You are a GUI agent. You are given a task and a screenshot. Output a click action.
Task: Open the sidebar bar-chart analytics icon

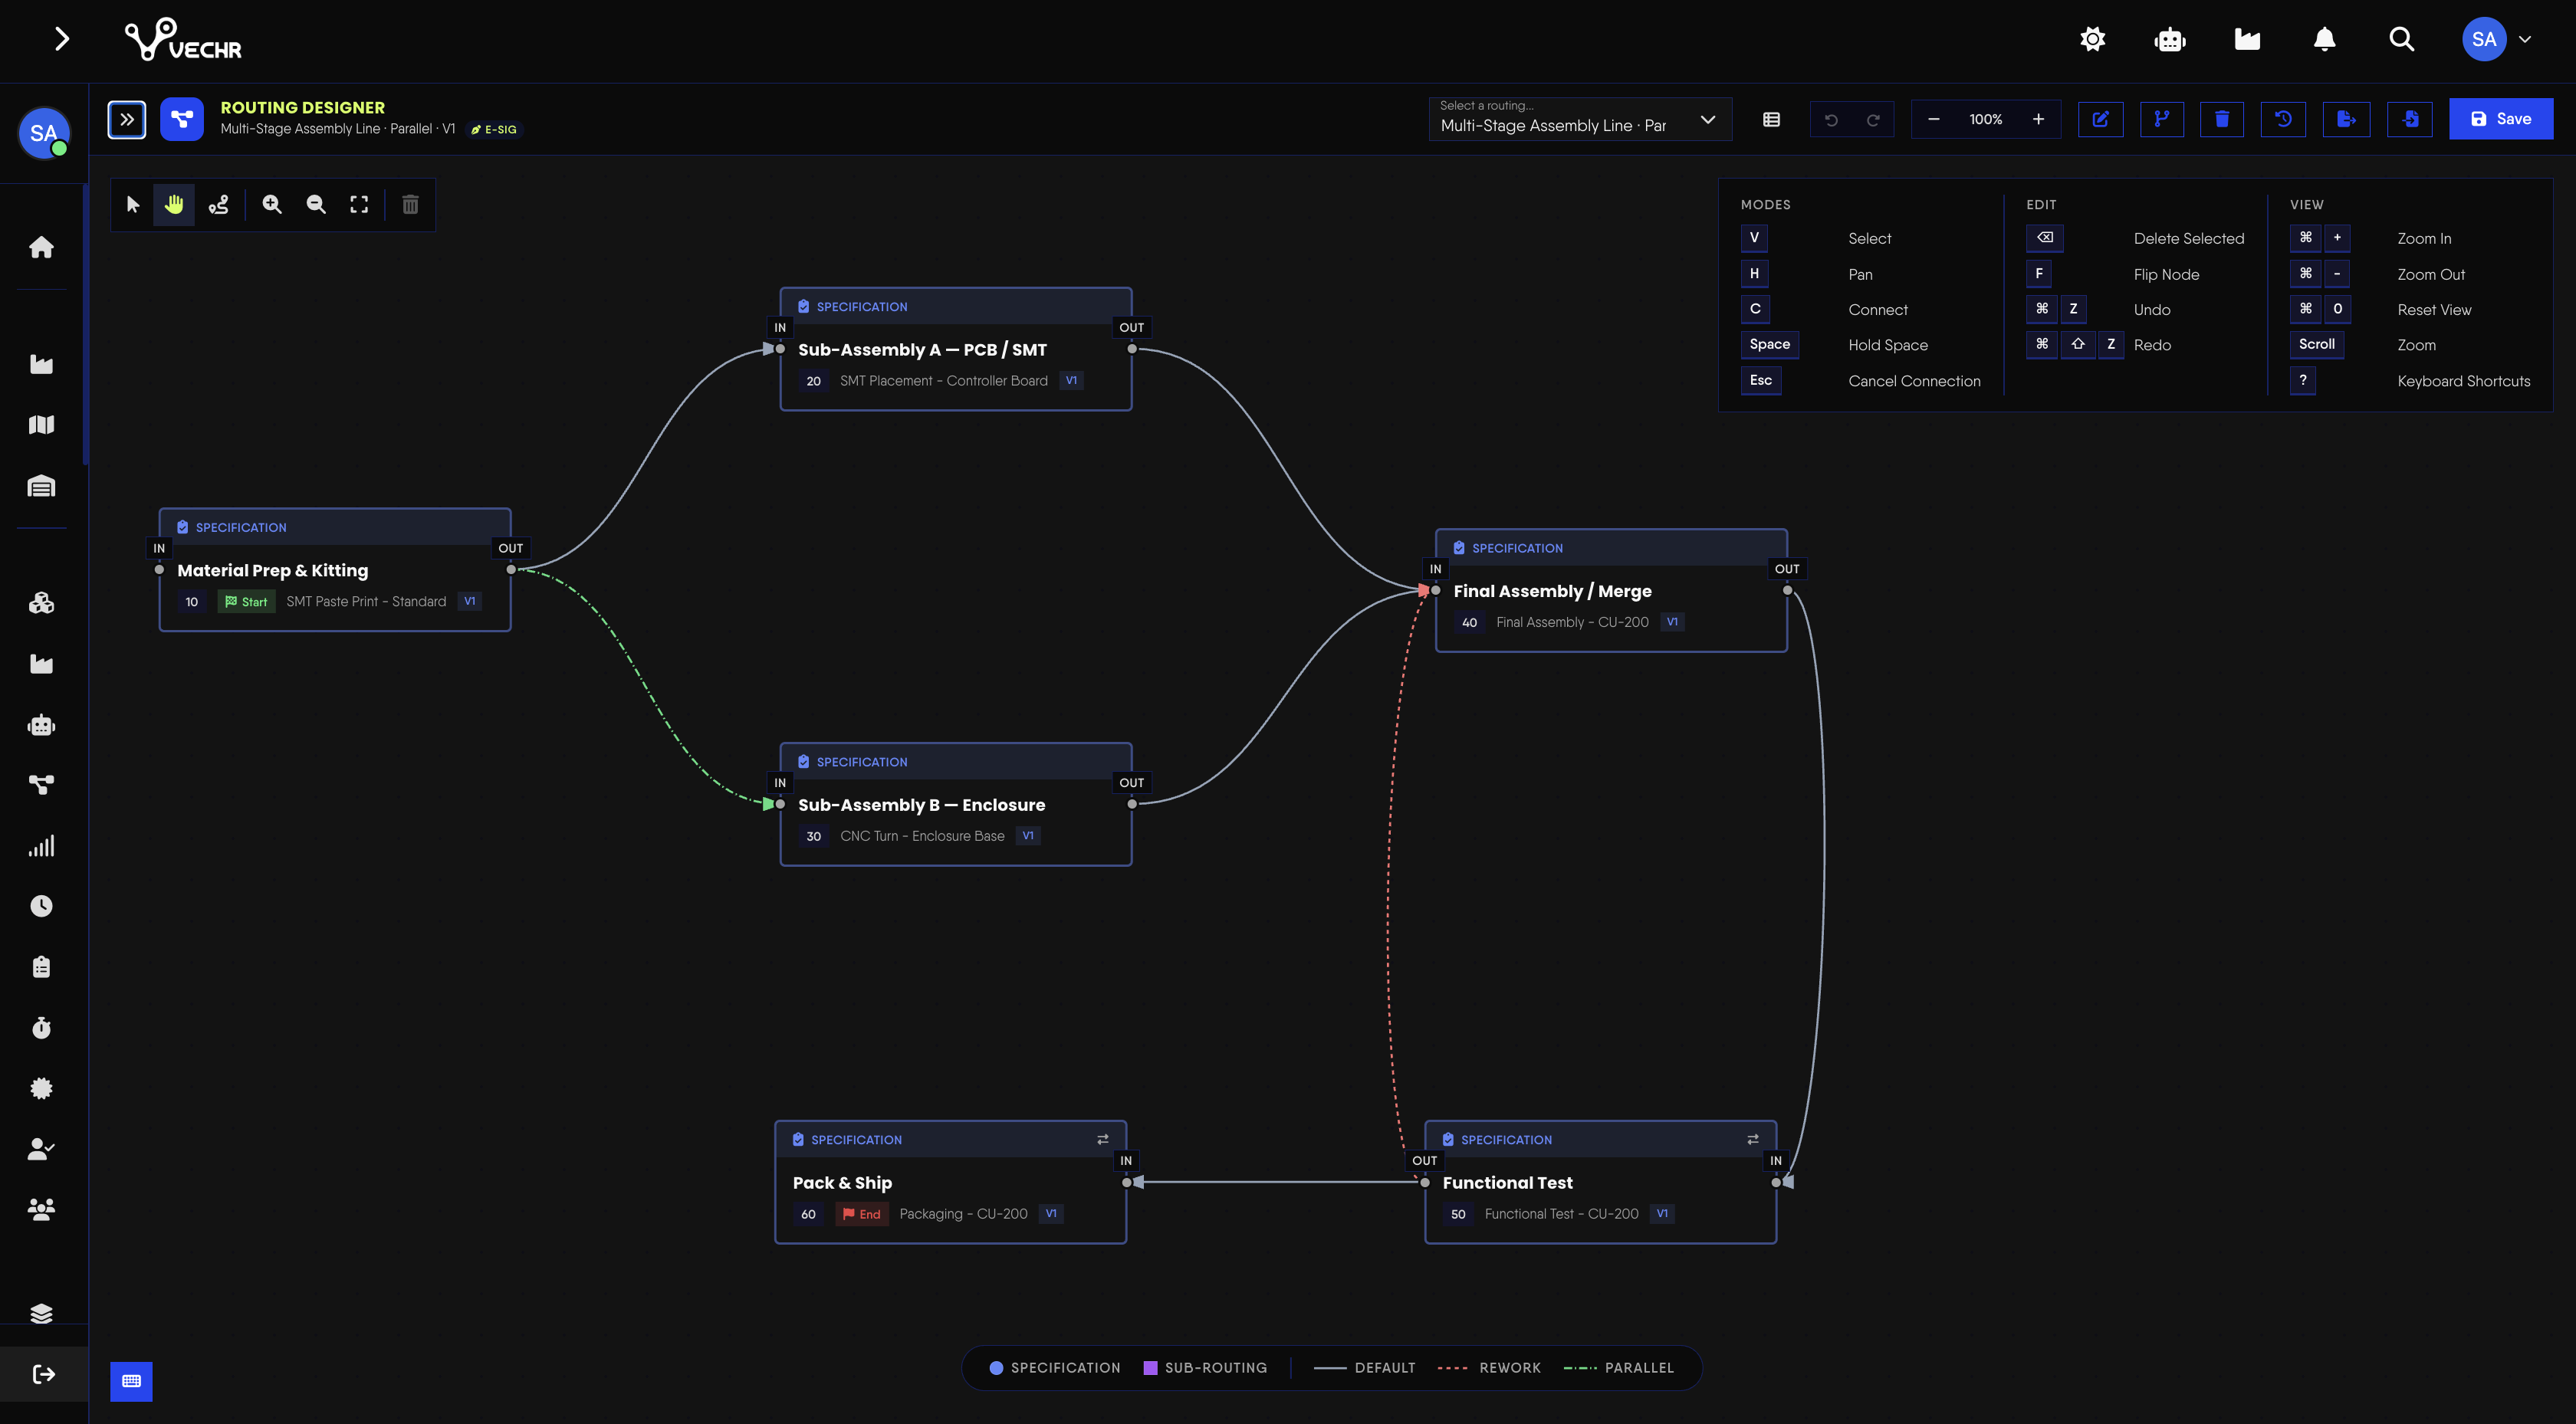pos(41,846)
